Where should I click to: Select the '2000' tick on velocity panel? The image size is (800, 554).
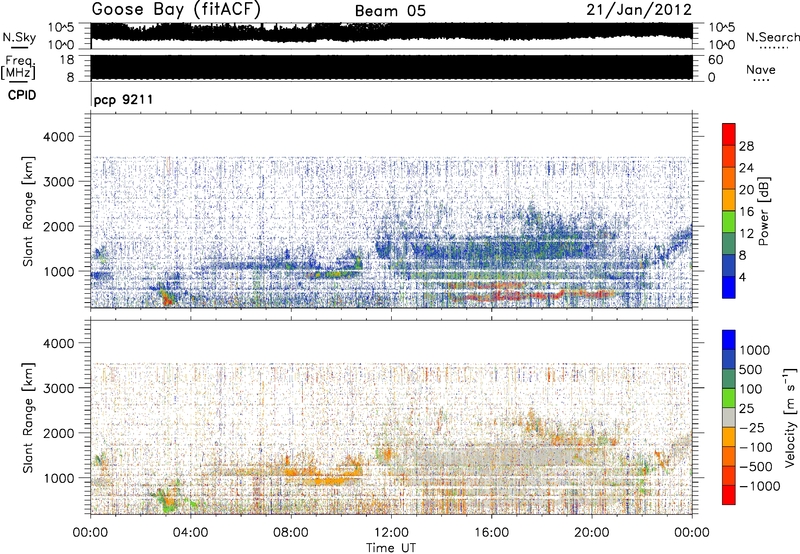click(58, 433)
